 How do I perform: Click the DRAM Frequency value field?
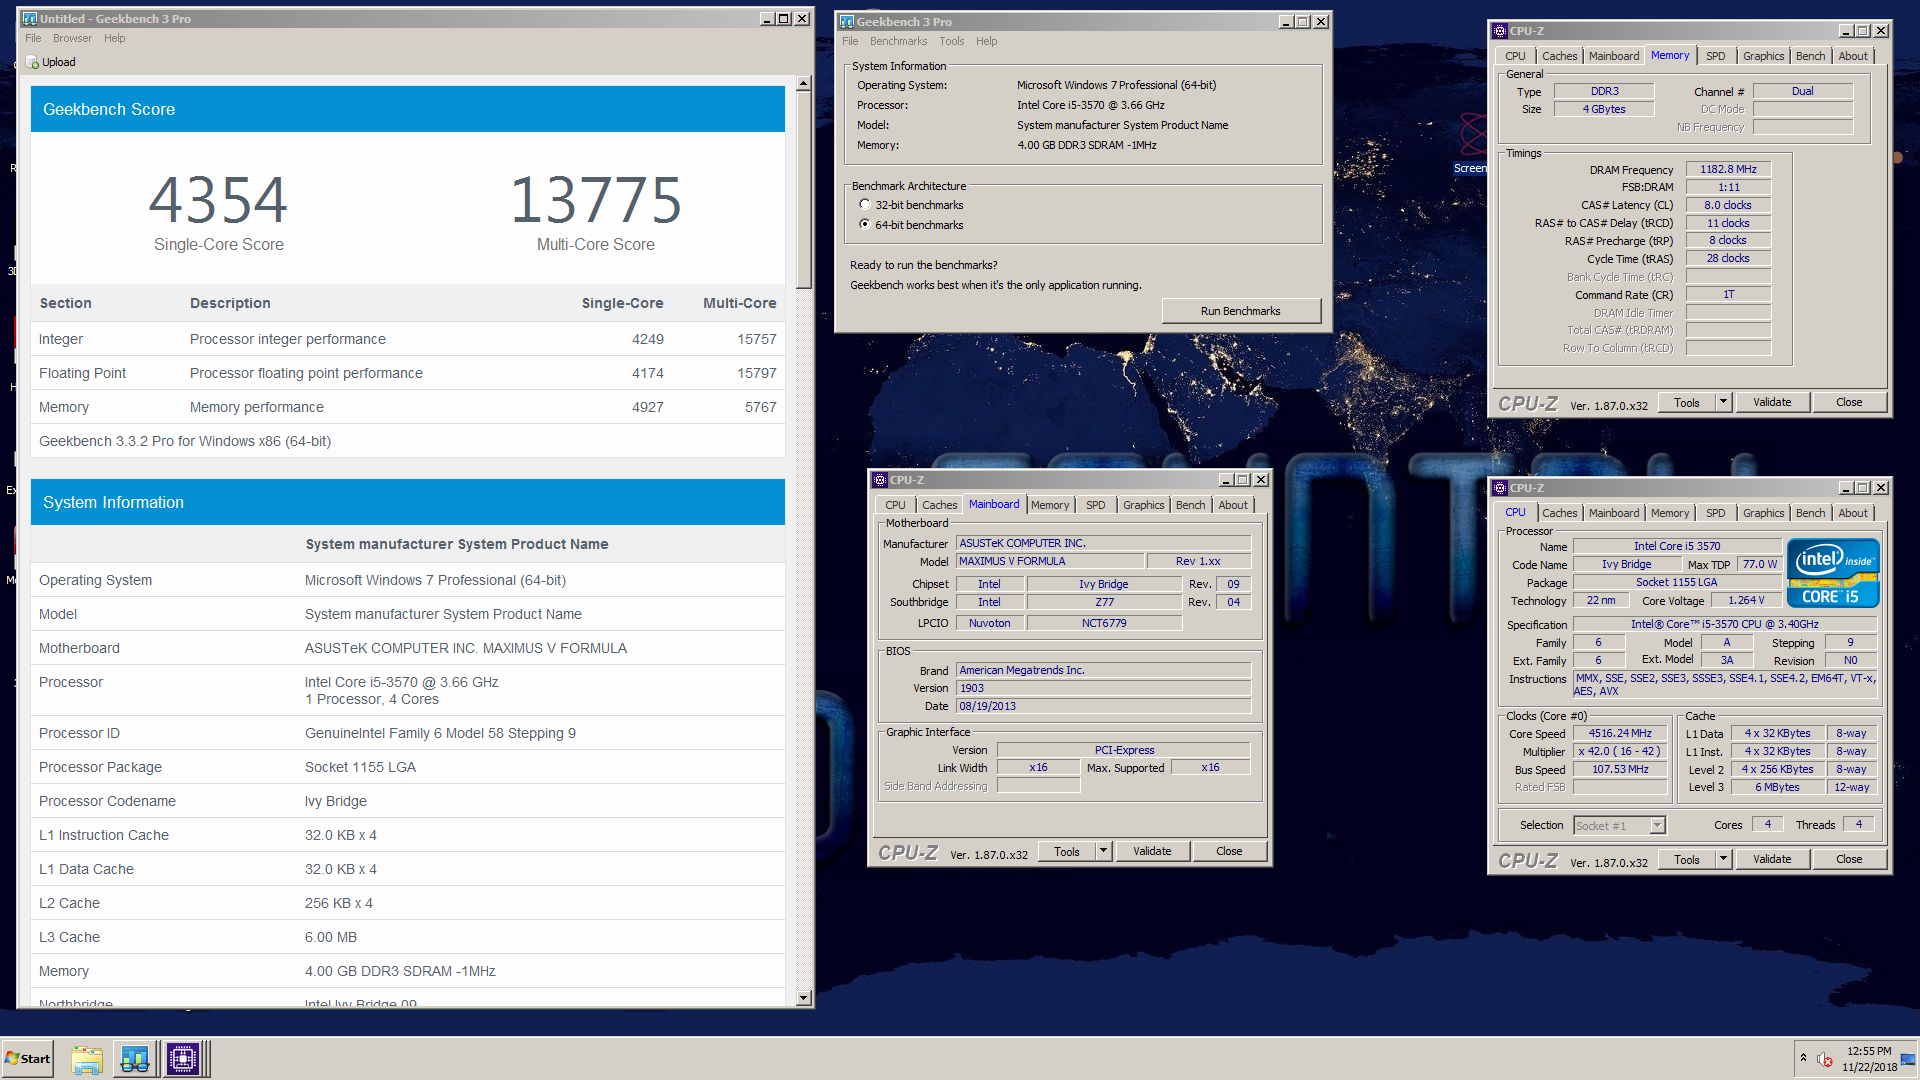(1728, 170)
